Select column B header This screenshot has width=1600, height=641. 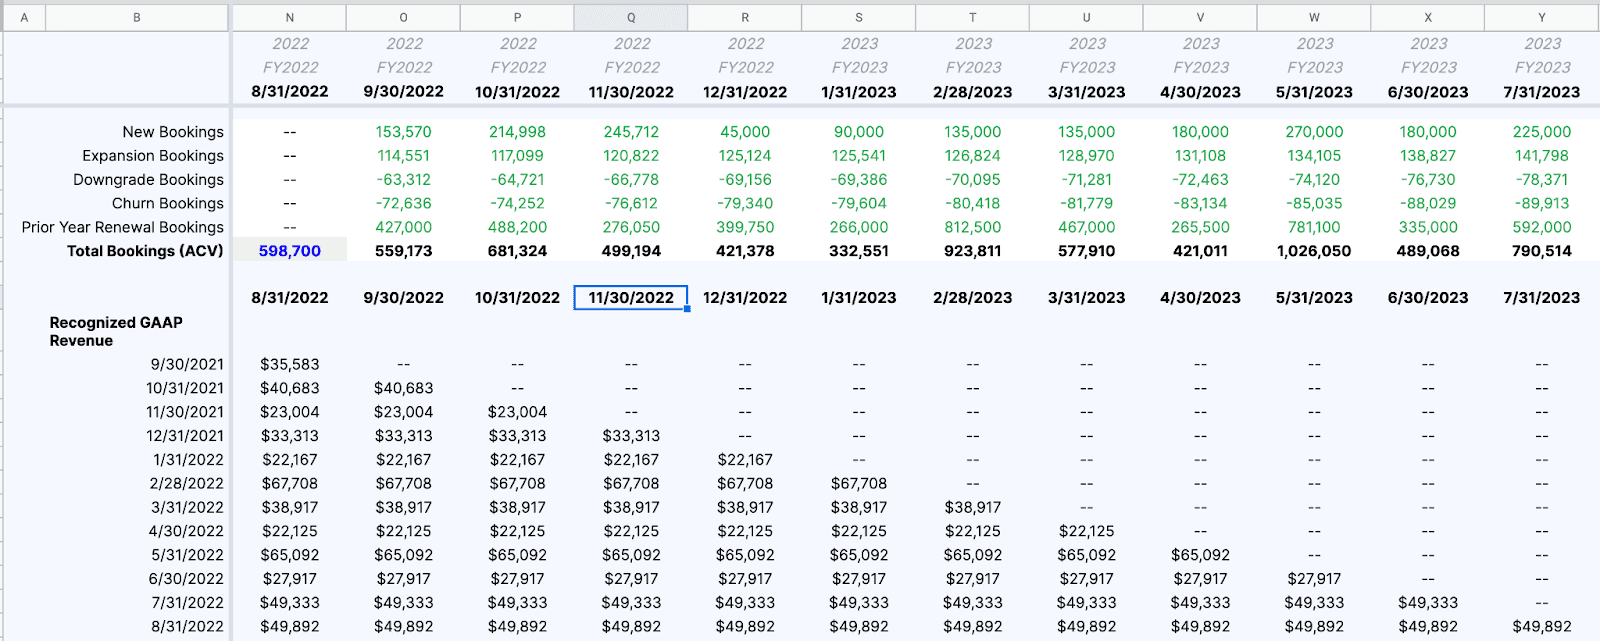pyautogui.click(x=137, y=17)
